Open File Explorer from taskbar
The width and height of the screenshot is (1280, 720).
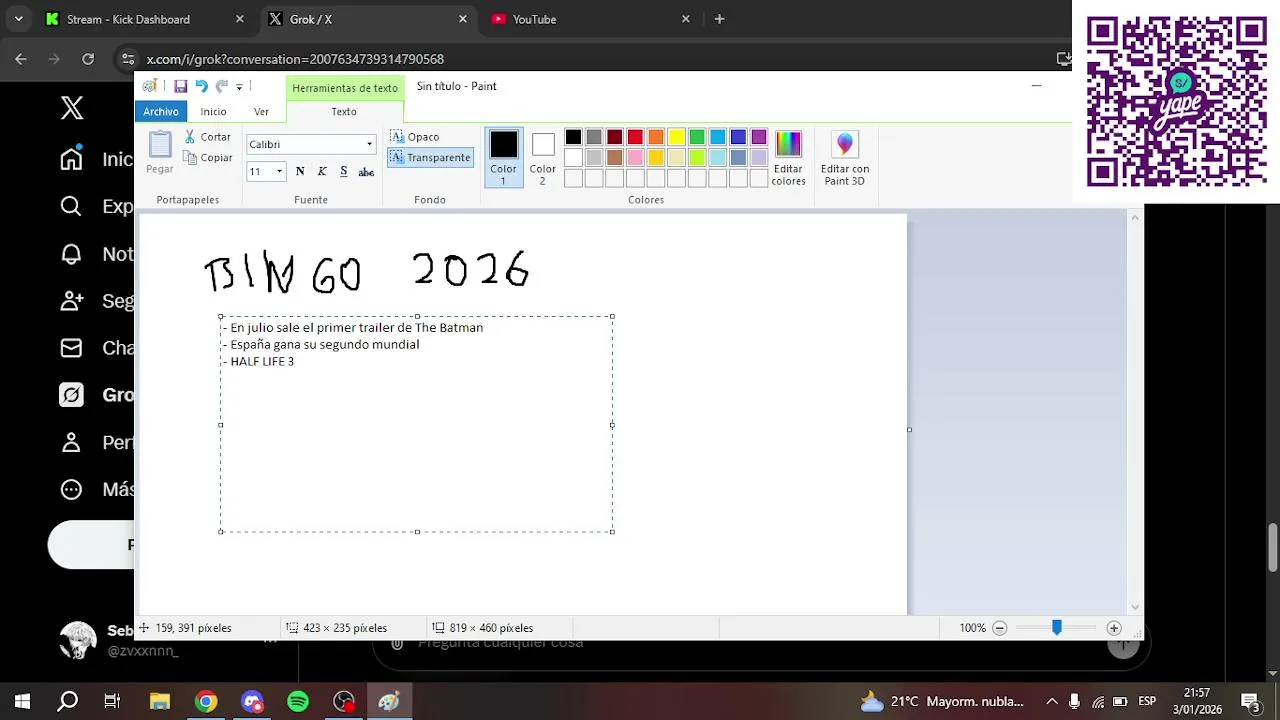point(160,701)
